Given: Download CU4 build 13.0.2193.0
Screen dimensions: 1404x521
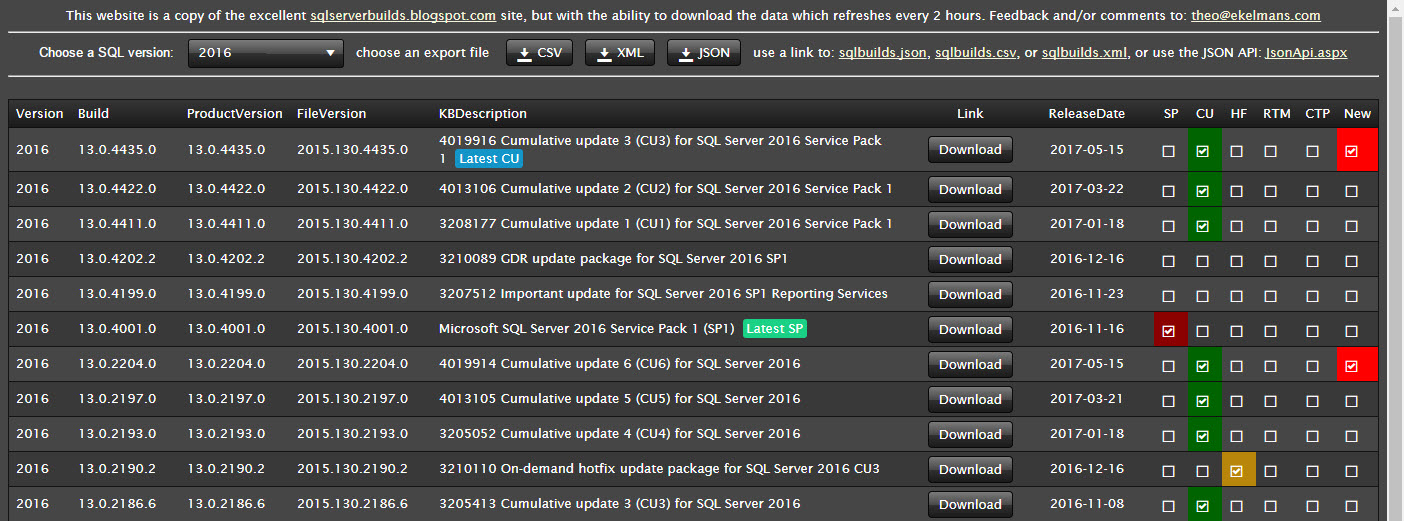Looking at the screenshot, I should (x=970, y=434).
